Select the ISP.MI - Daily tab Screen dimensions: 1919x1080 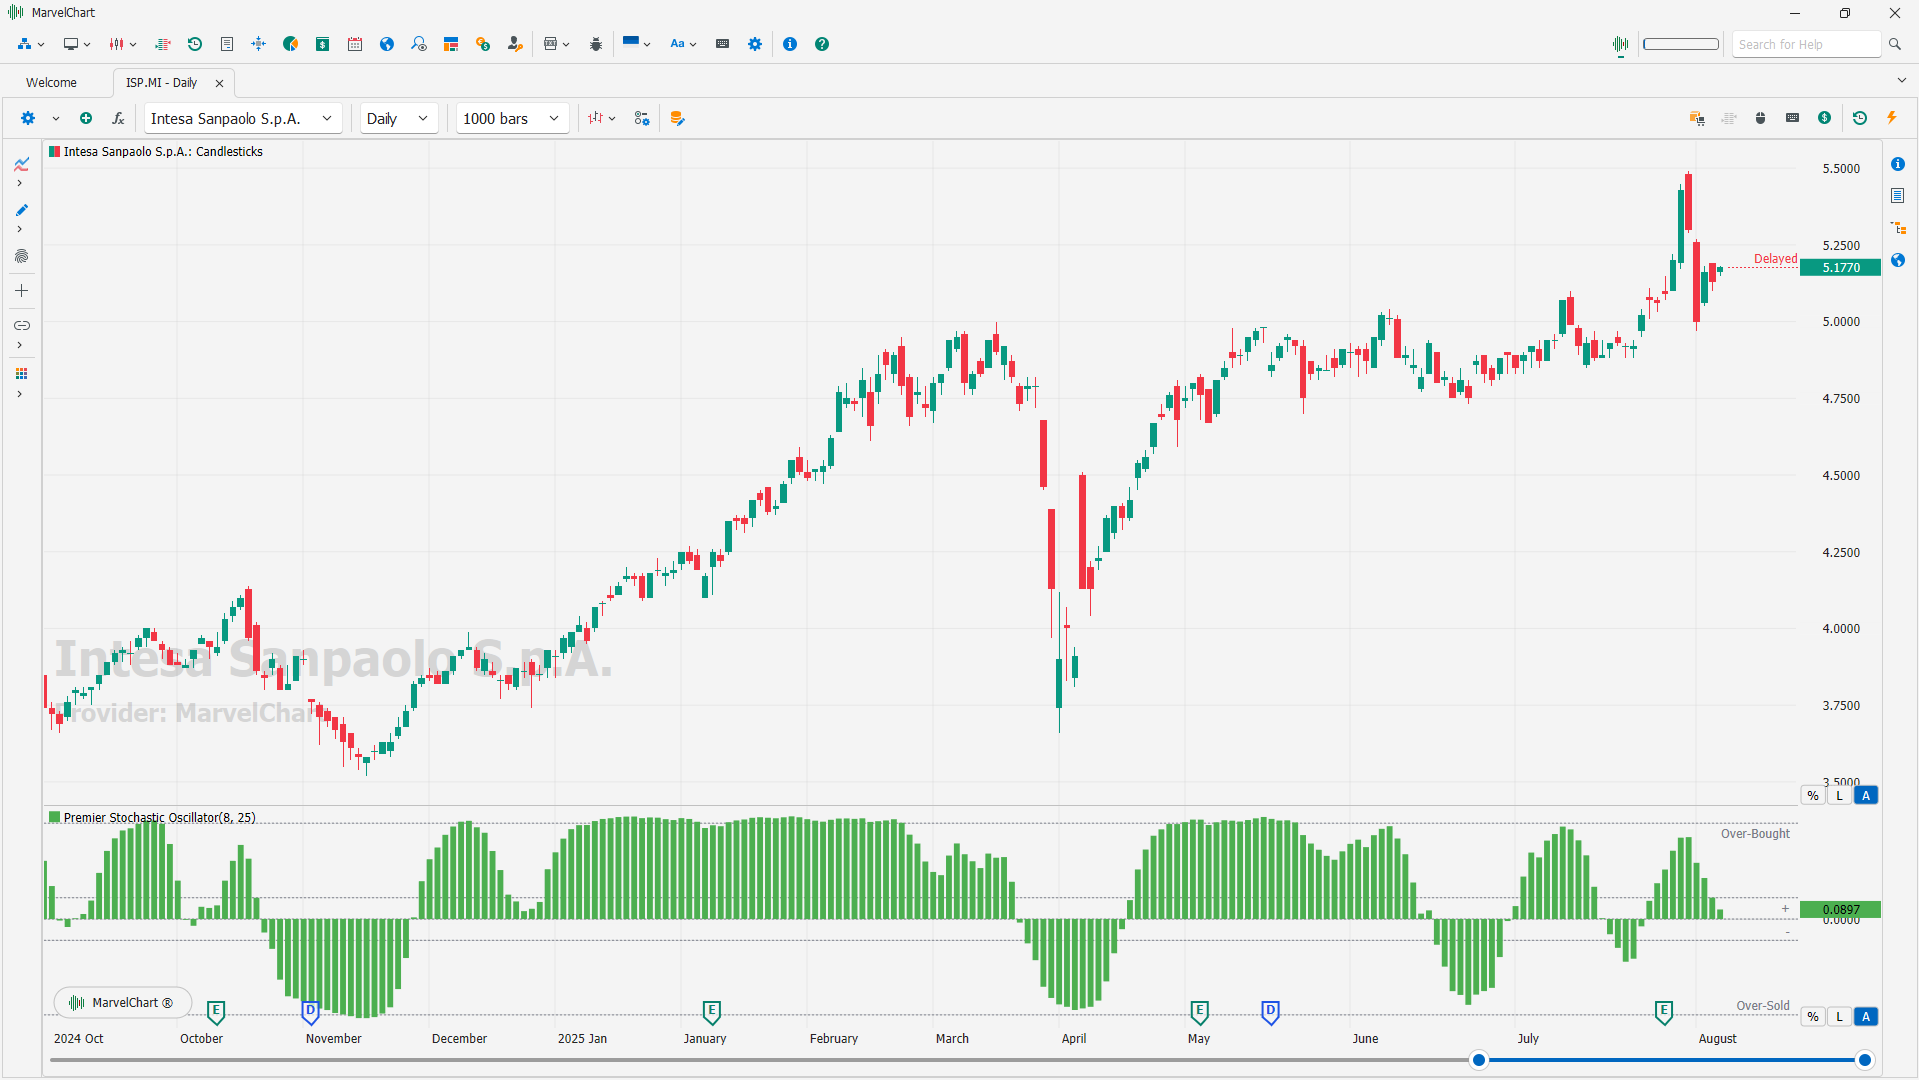pos(161,83)
